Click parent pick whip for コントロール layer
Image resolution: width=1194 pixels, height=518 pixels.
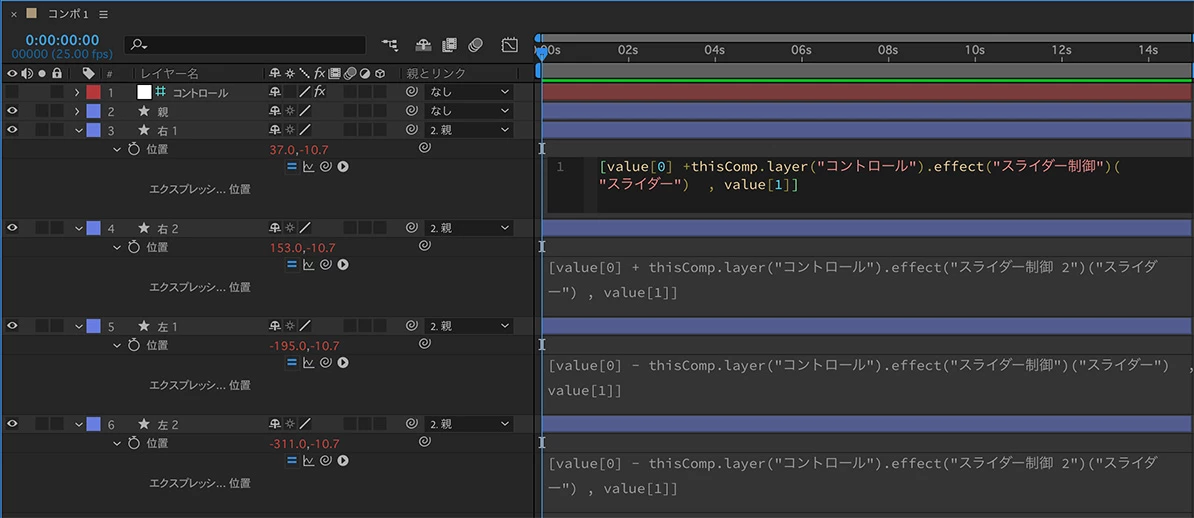pos(411,92)
